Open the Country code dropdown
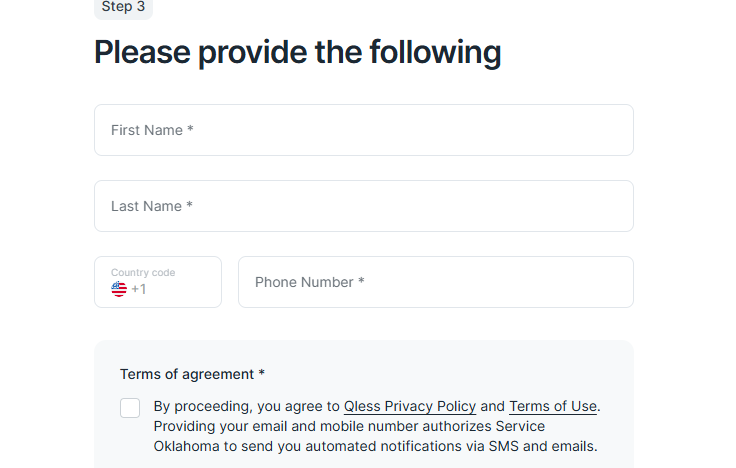 point(158,282)
